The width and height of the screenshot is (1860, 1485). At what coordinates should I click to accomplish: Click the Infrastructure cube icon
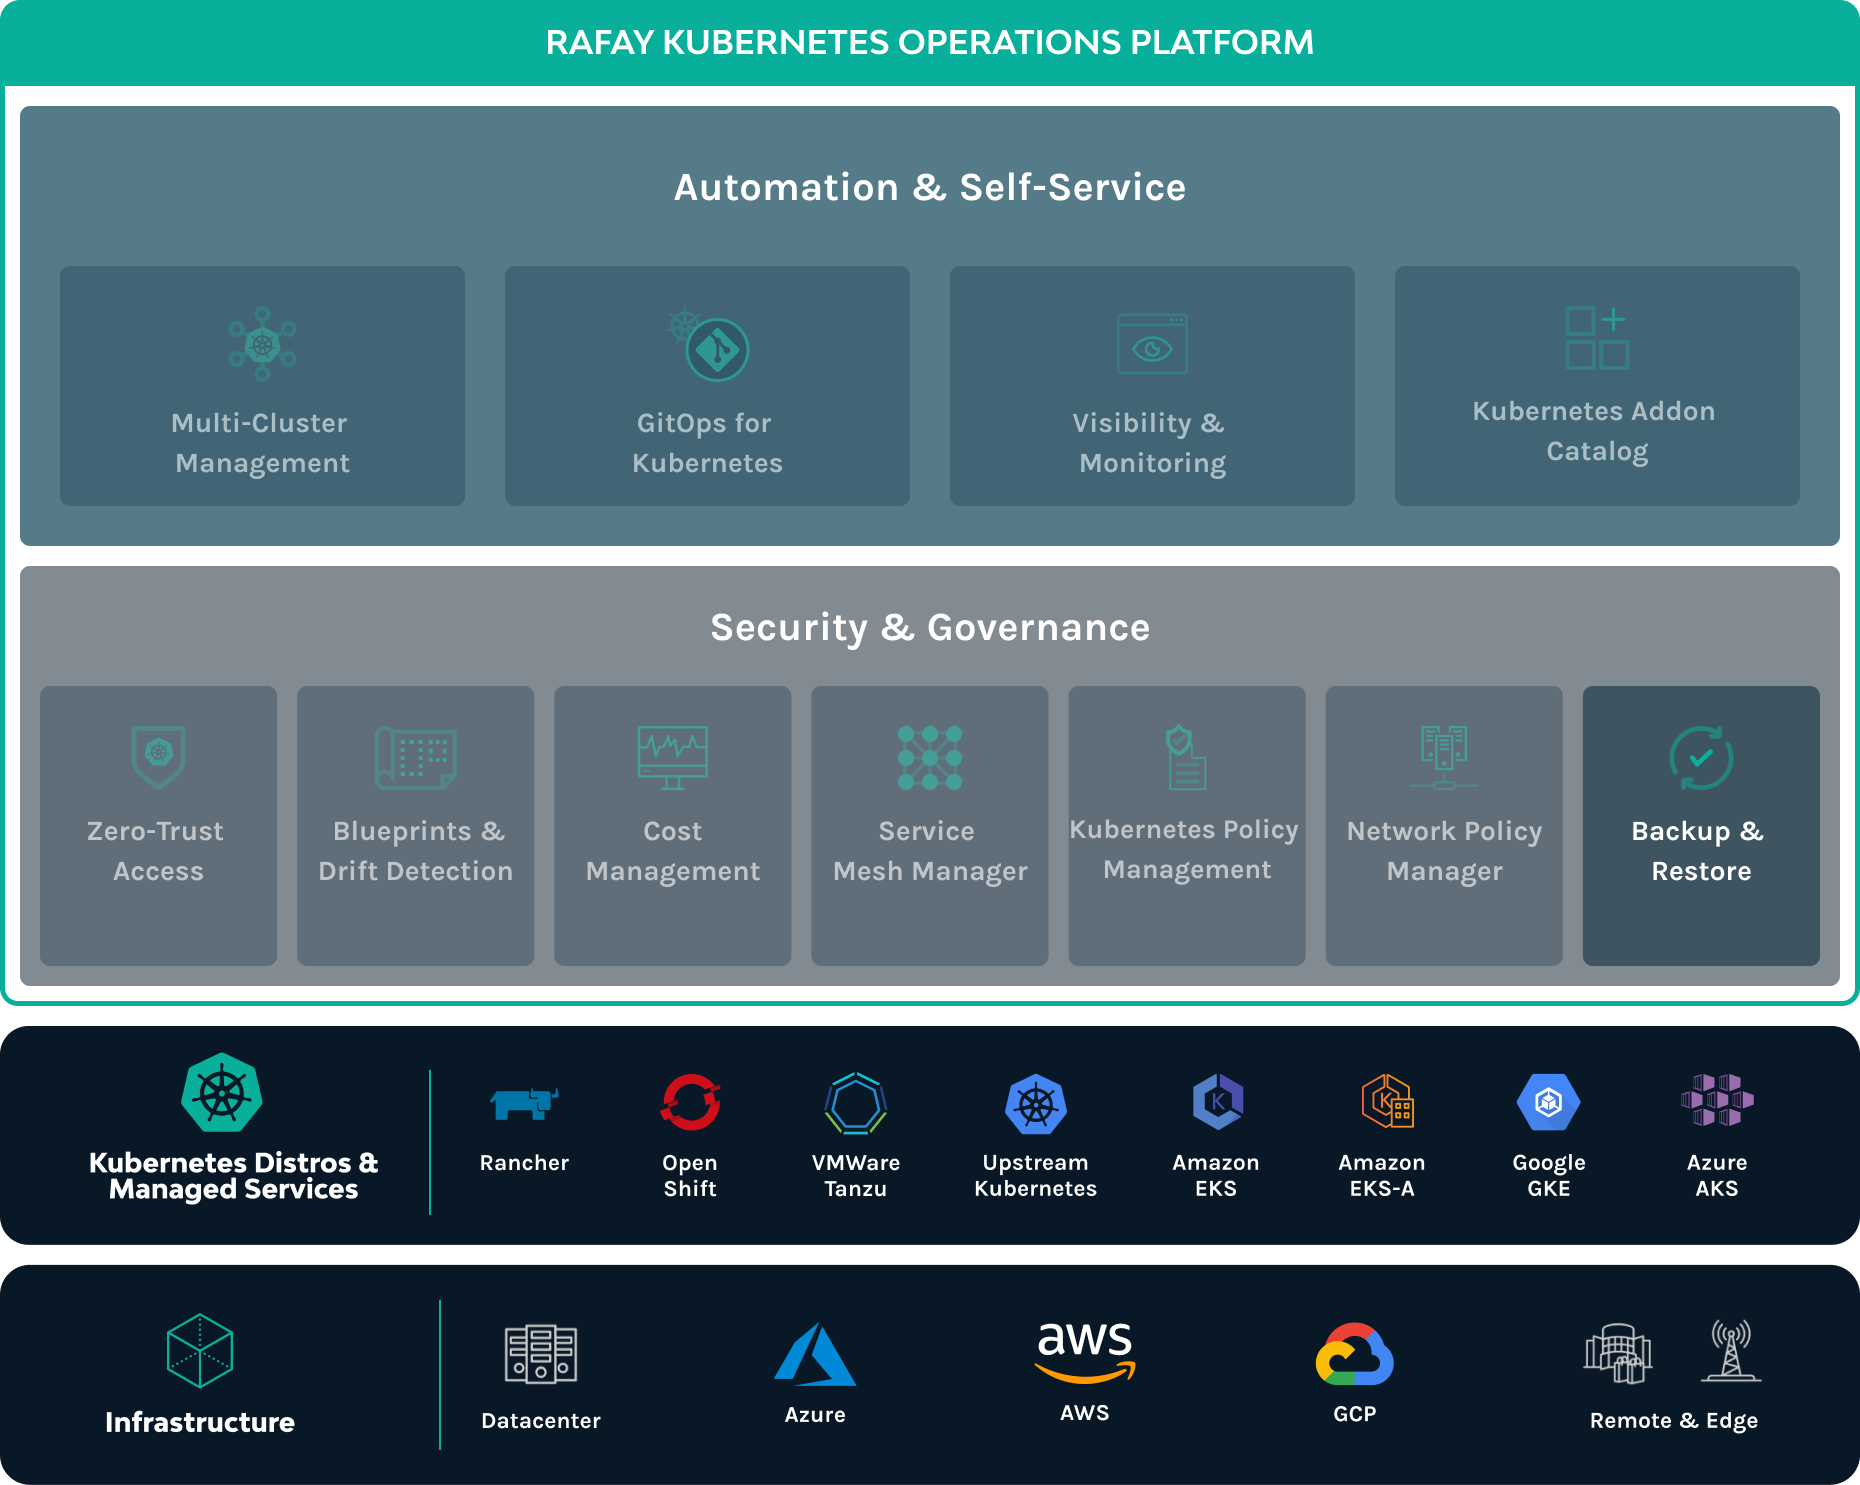pyautogui.click(x=200, y=1350)
